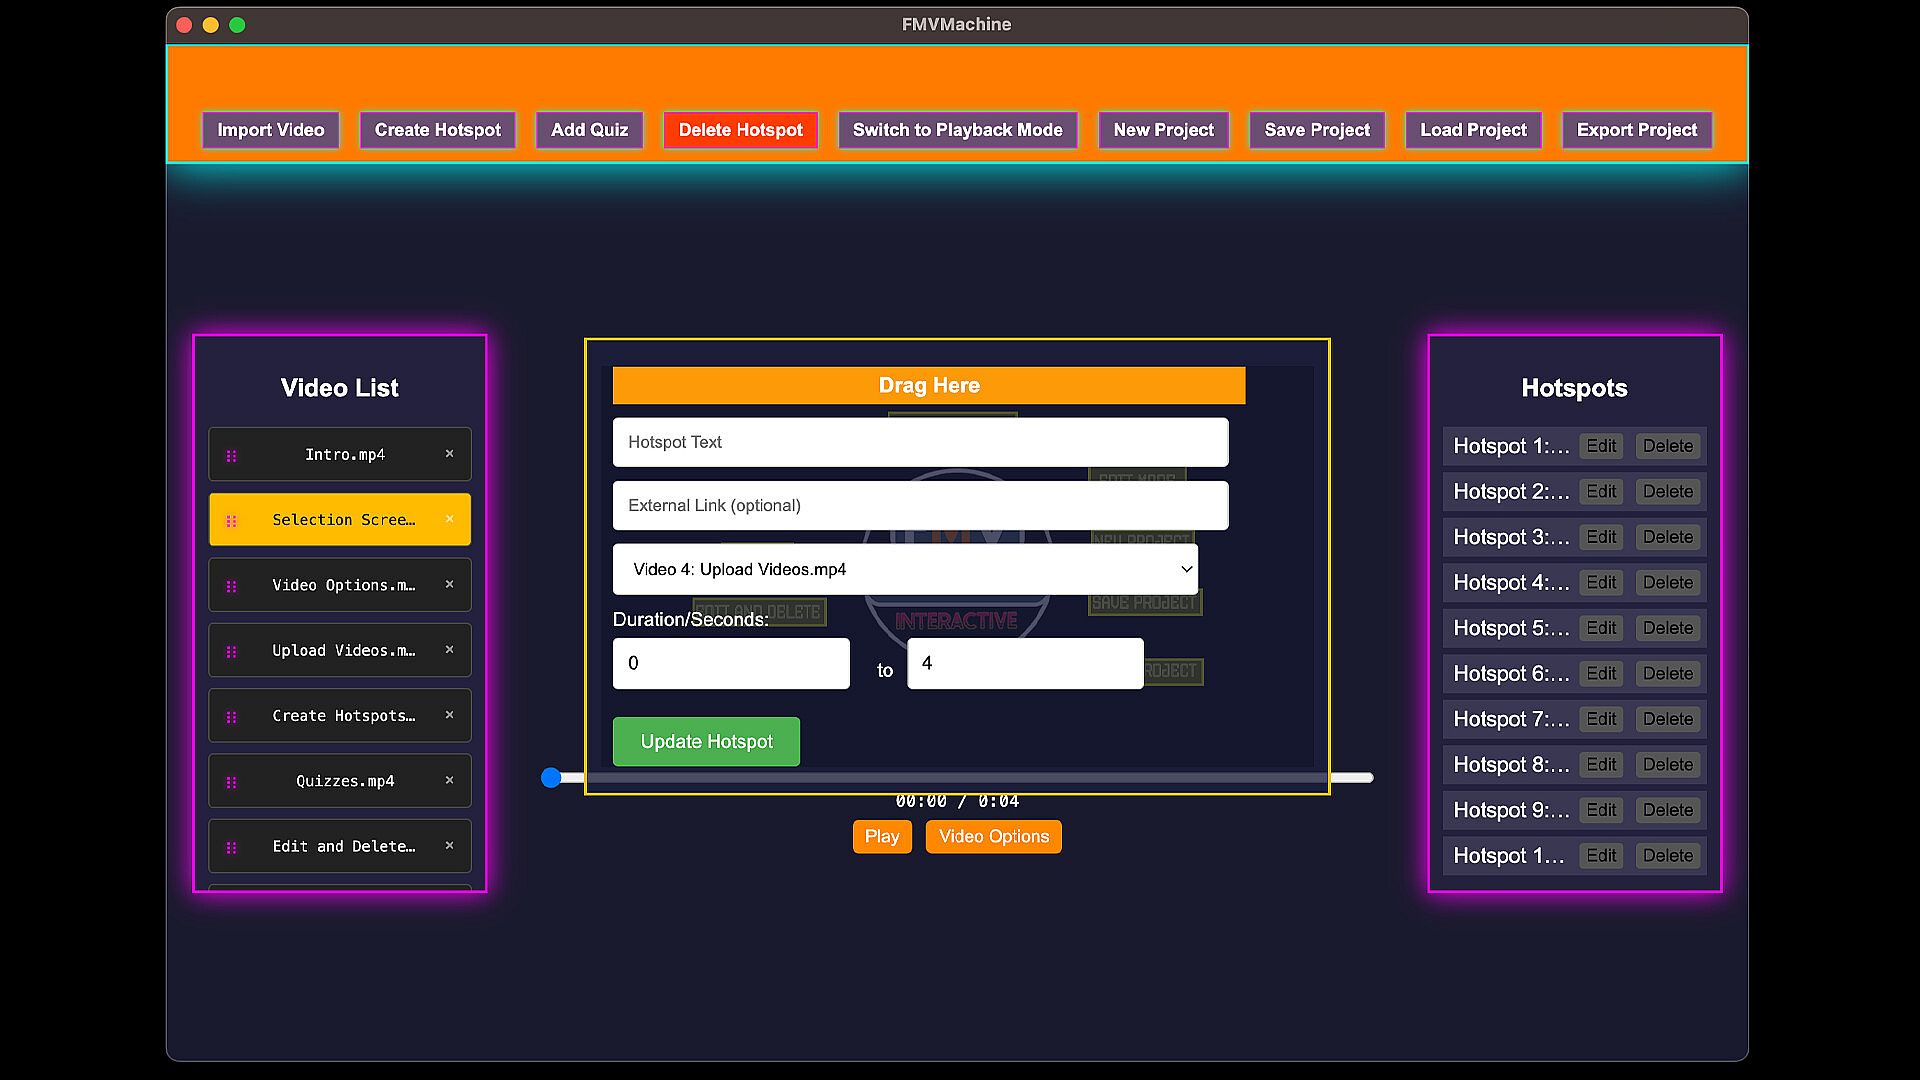Delete Hotspot 5 from the list
Viewport: 1920px width, 1080px height.
1667,628
